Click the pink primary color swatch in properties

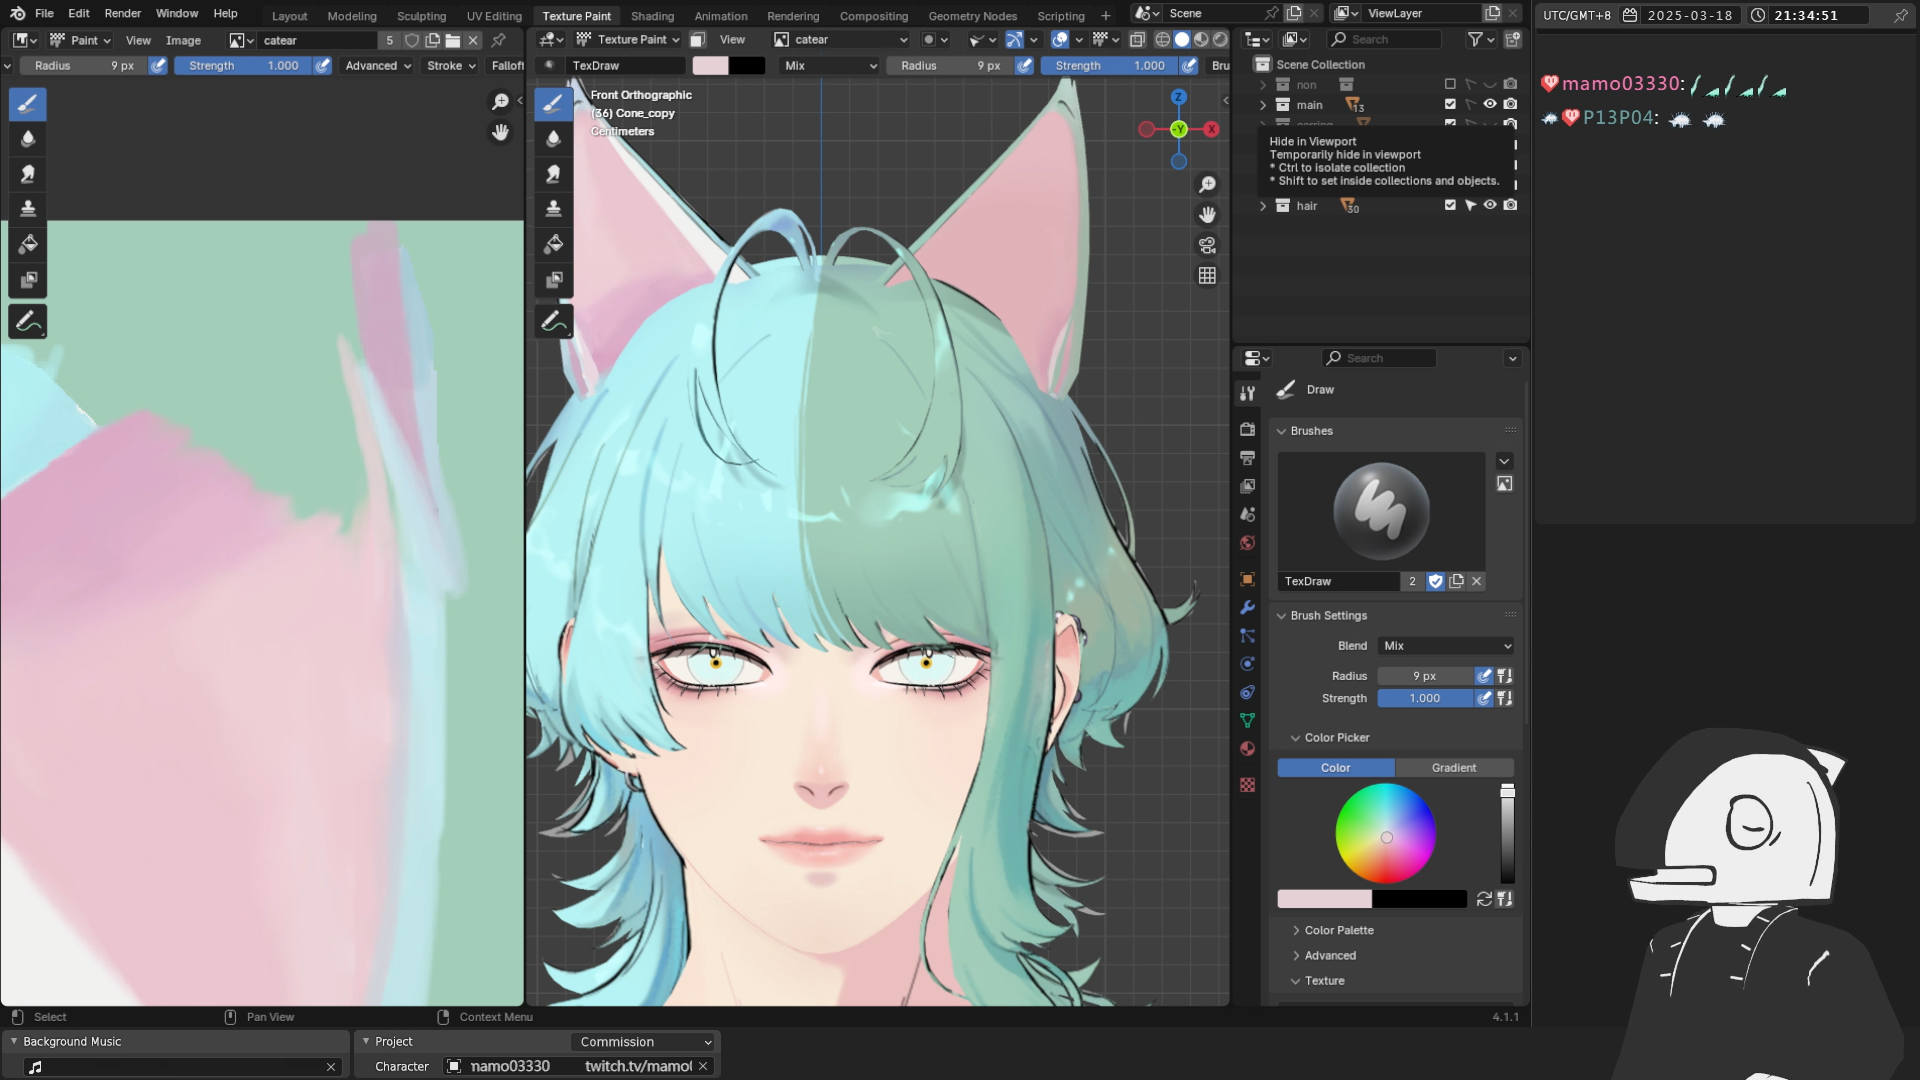pyautogui.click(x=1324, y=899)
